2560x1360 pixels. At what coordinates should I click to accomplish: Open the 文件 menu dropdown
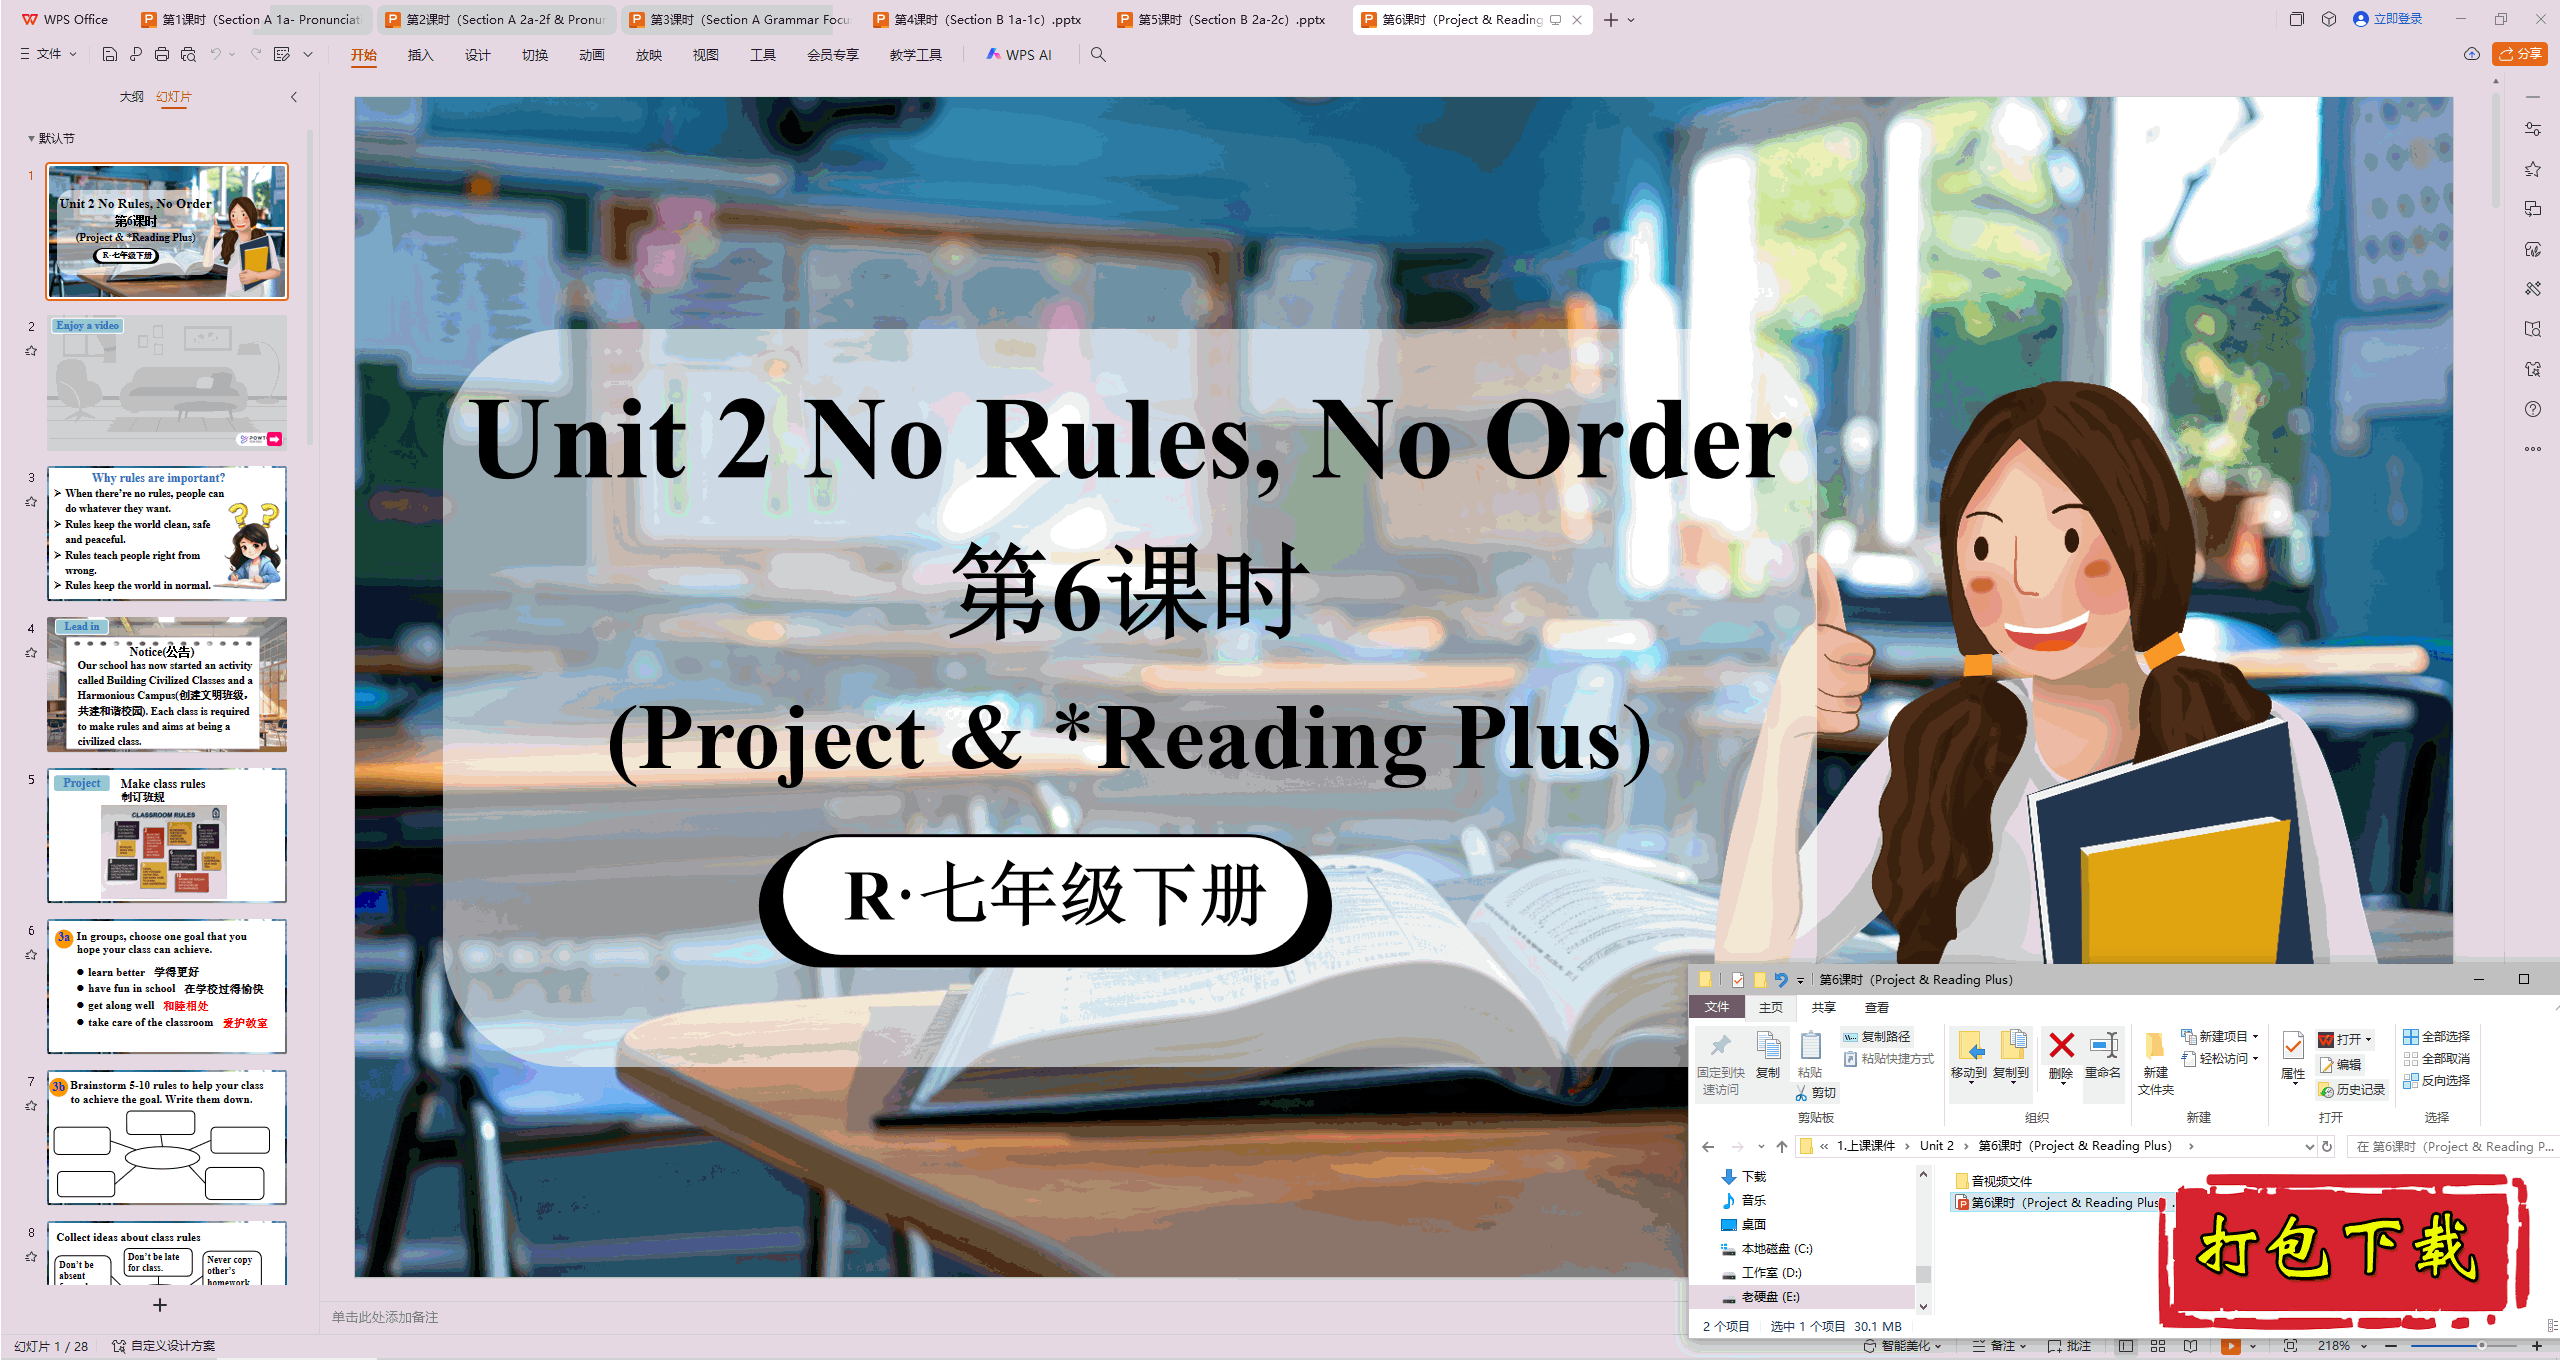click(x=48, y=54)
